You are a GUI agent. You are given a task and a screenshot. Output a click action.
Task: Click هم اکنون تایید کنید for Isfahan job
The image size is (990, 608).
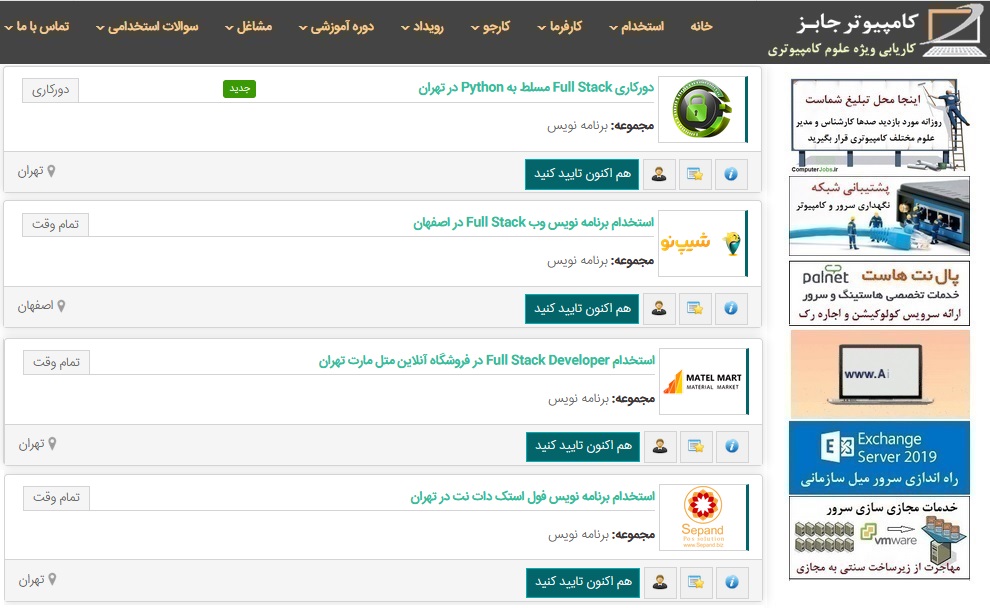(581, 309)
